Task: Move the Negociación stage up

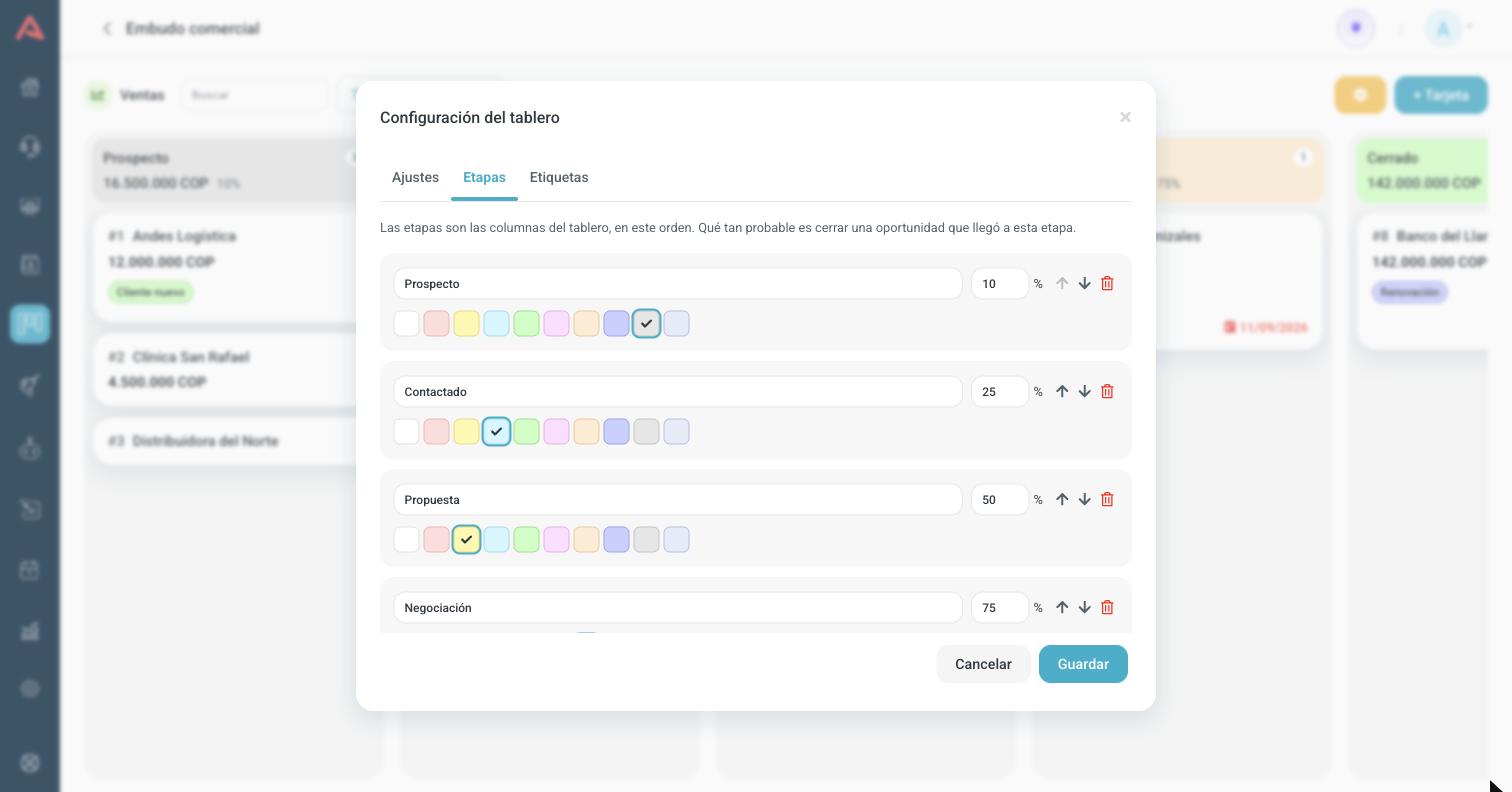Action: click(x=1062, y=607)
